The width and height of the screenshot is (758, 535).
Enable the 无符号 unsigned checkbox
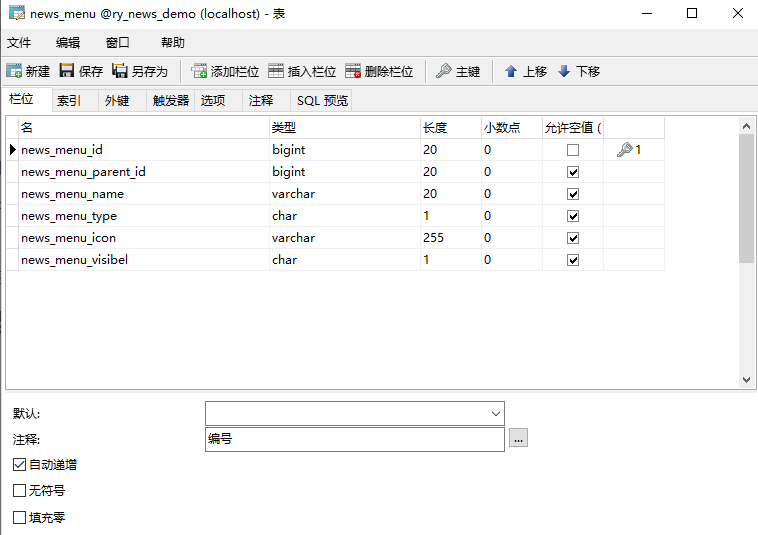19,491
